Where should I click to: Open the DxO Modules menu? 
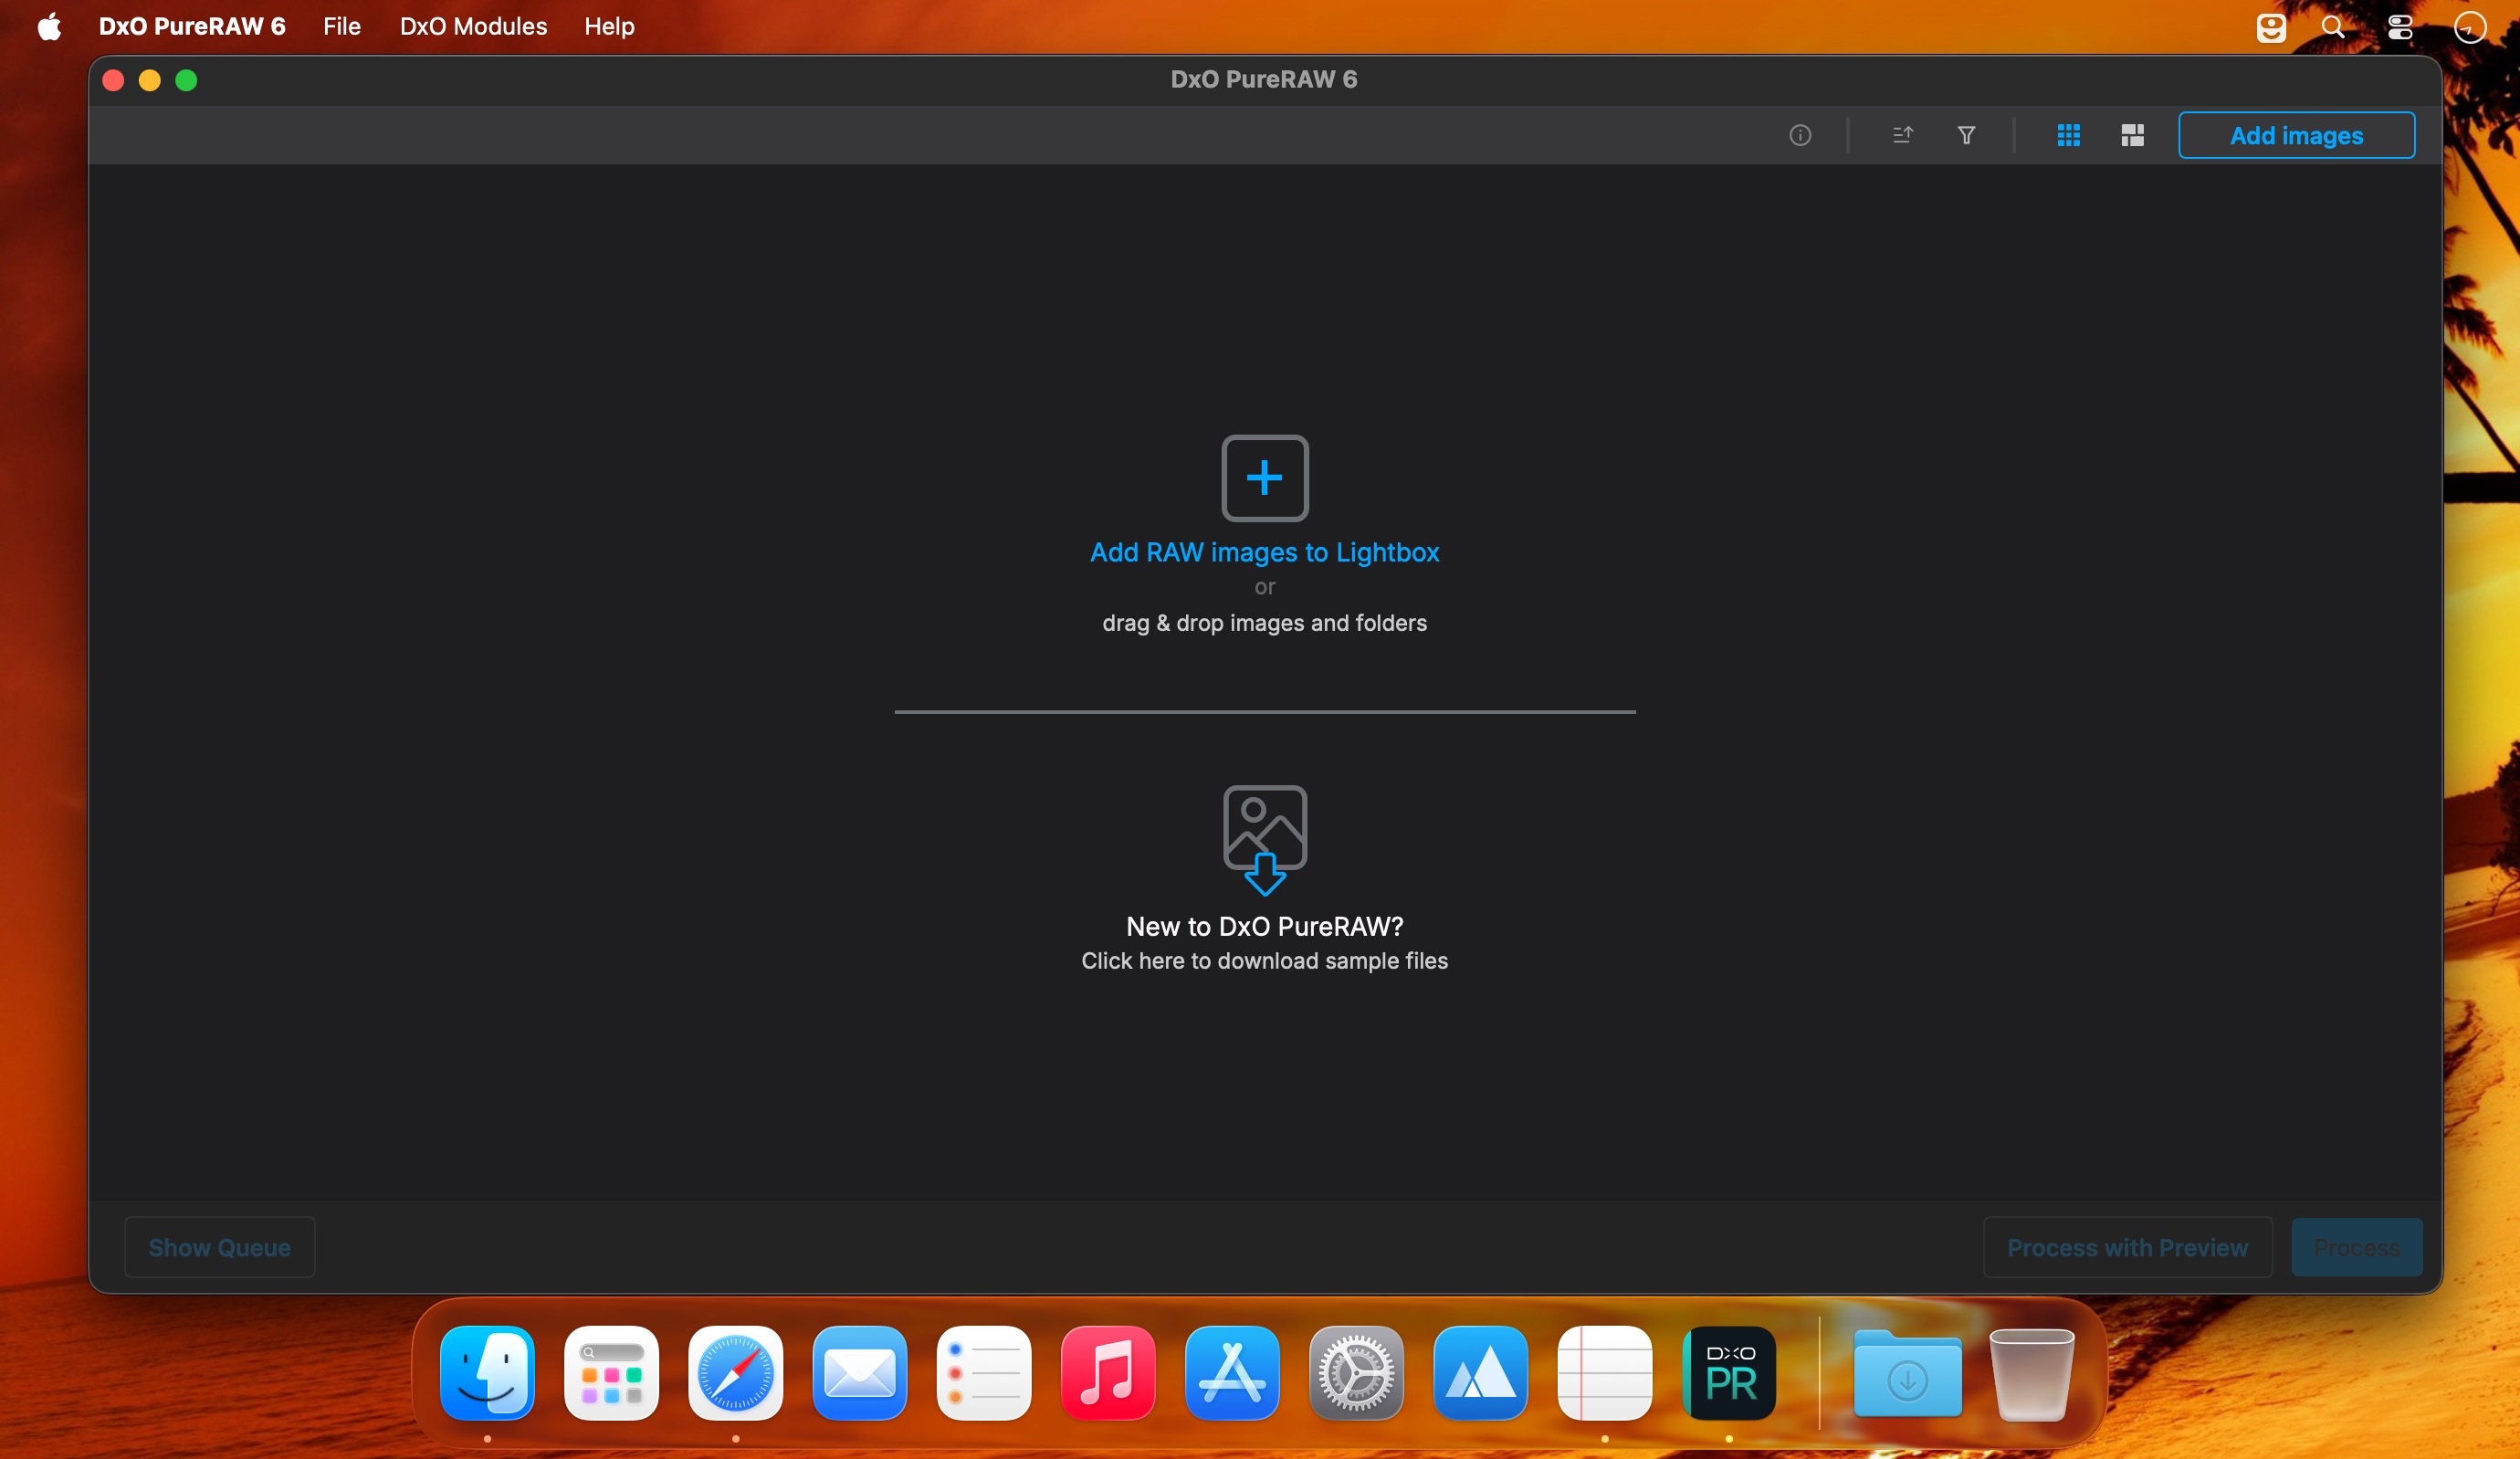(x=473, y=26)
